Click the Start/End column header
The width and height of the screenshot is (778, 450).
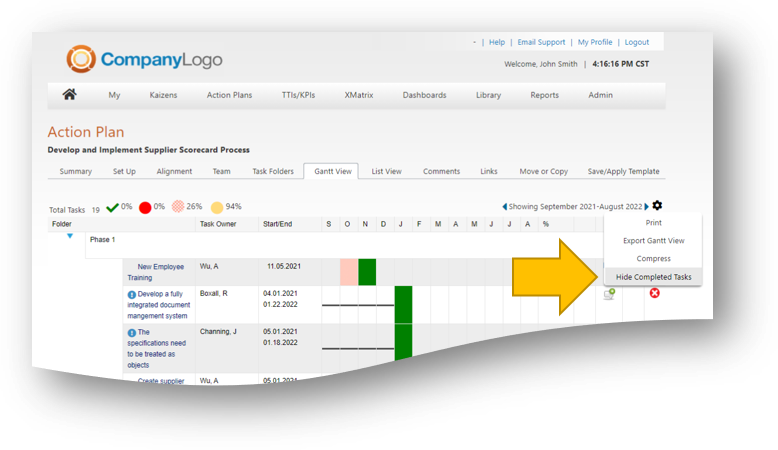(277, 224)
